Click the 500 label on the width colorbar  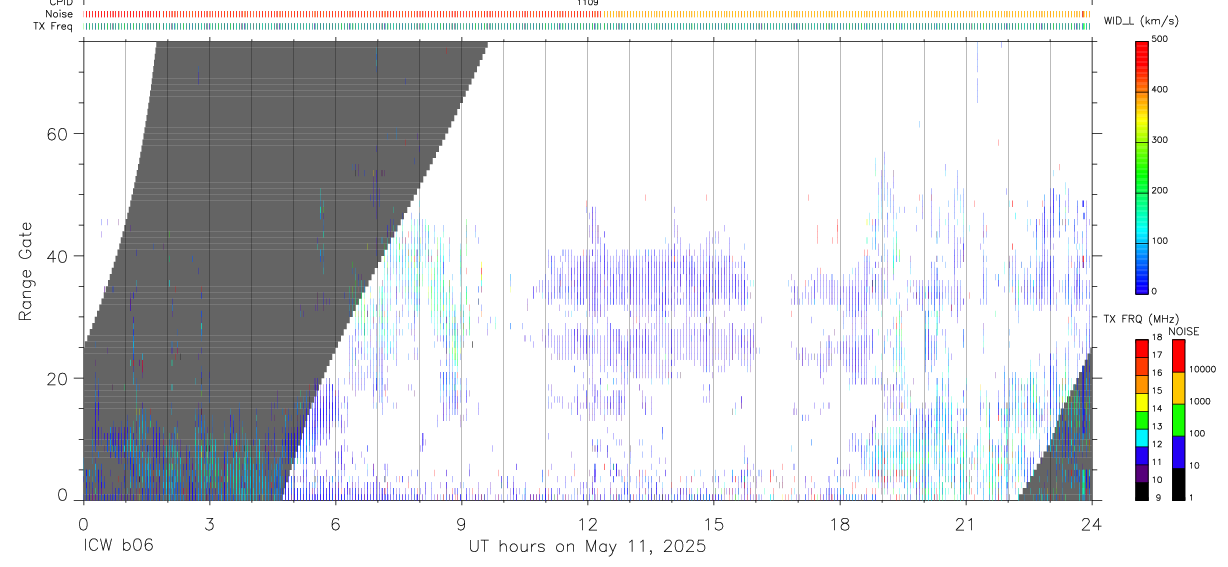pos(1160,39)
